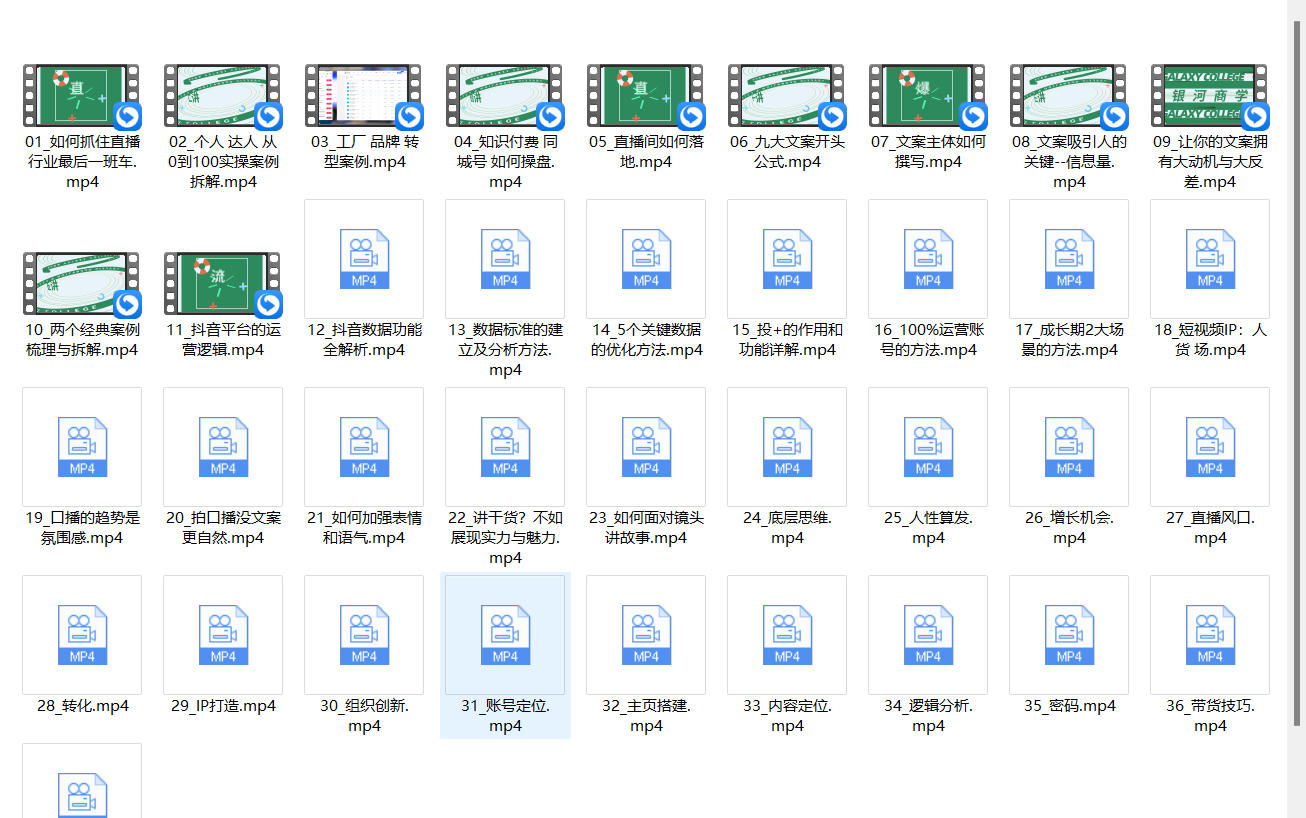Screen dimensions: 1306x818
Task: Click the file name label 35_密码.mp4
Action: [x=1069, y=706]
